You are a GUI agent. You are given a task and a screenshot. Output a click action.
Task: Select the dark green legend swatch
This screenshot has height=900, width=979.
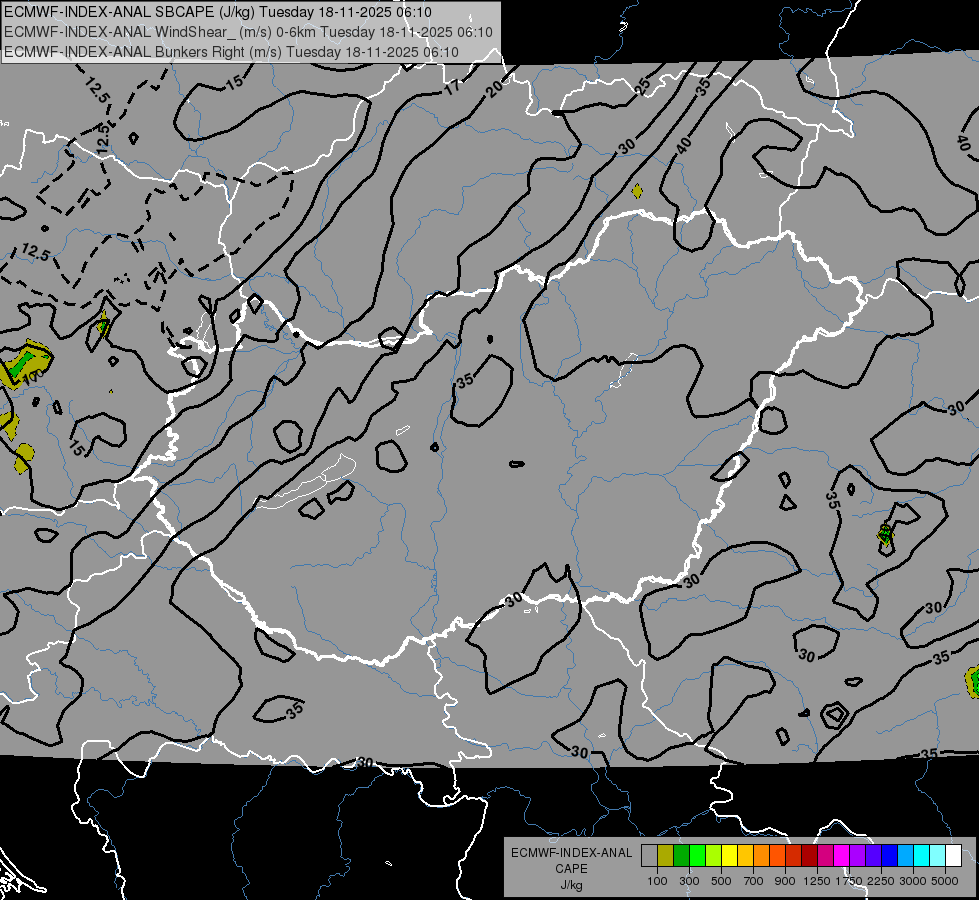pyautogui.click(x=681, y=856)
